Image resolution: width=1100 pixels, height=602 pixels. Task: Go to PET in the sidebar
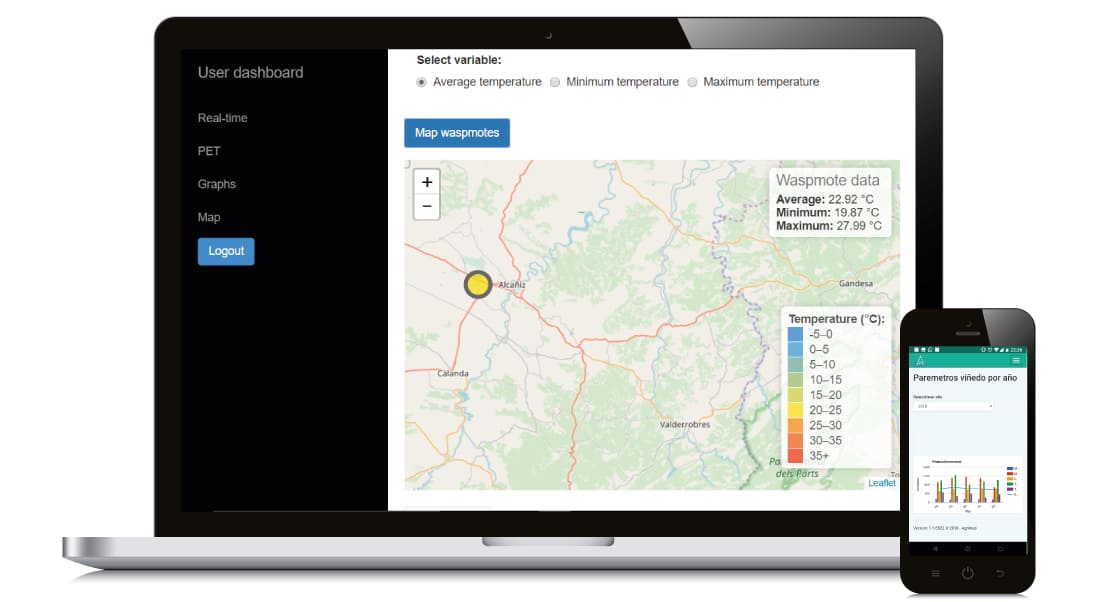pos(209,151)
